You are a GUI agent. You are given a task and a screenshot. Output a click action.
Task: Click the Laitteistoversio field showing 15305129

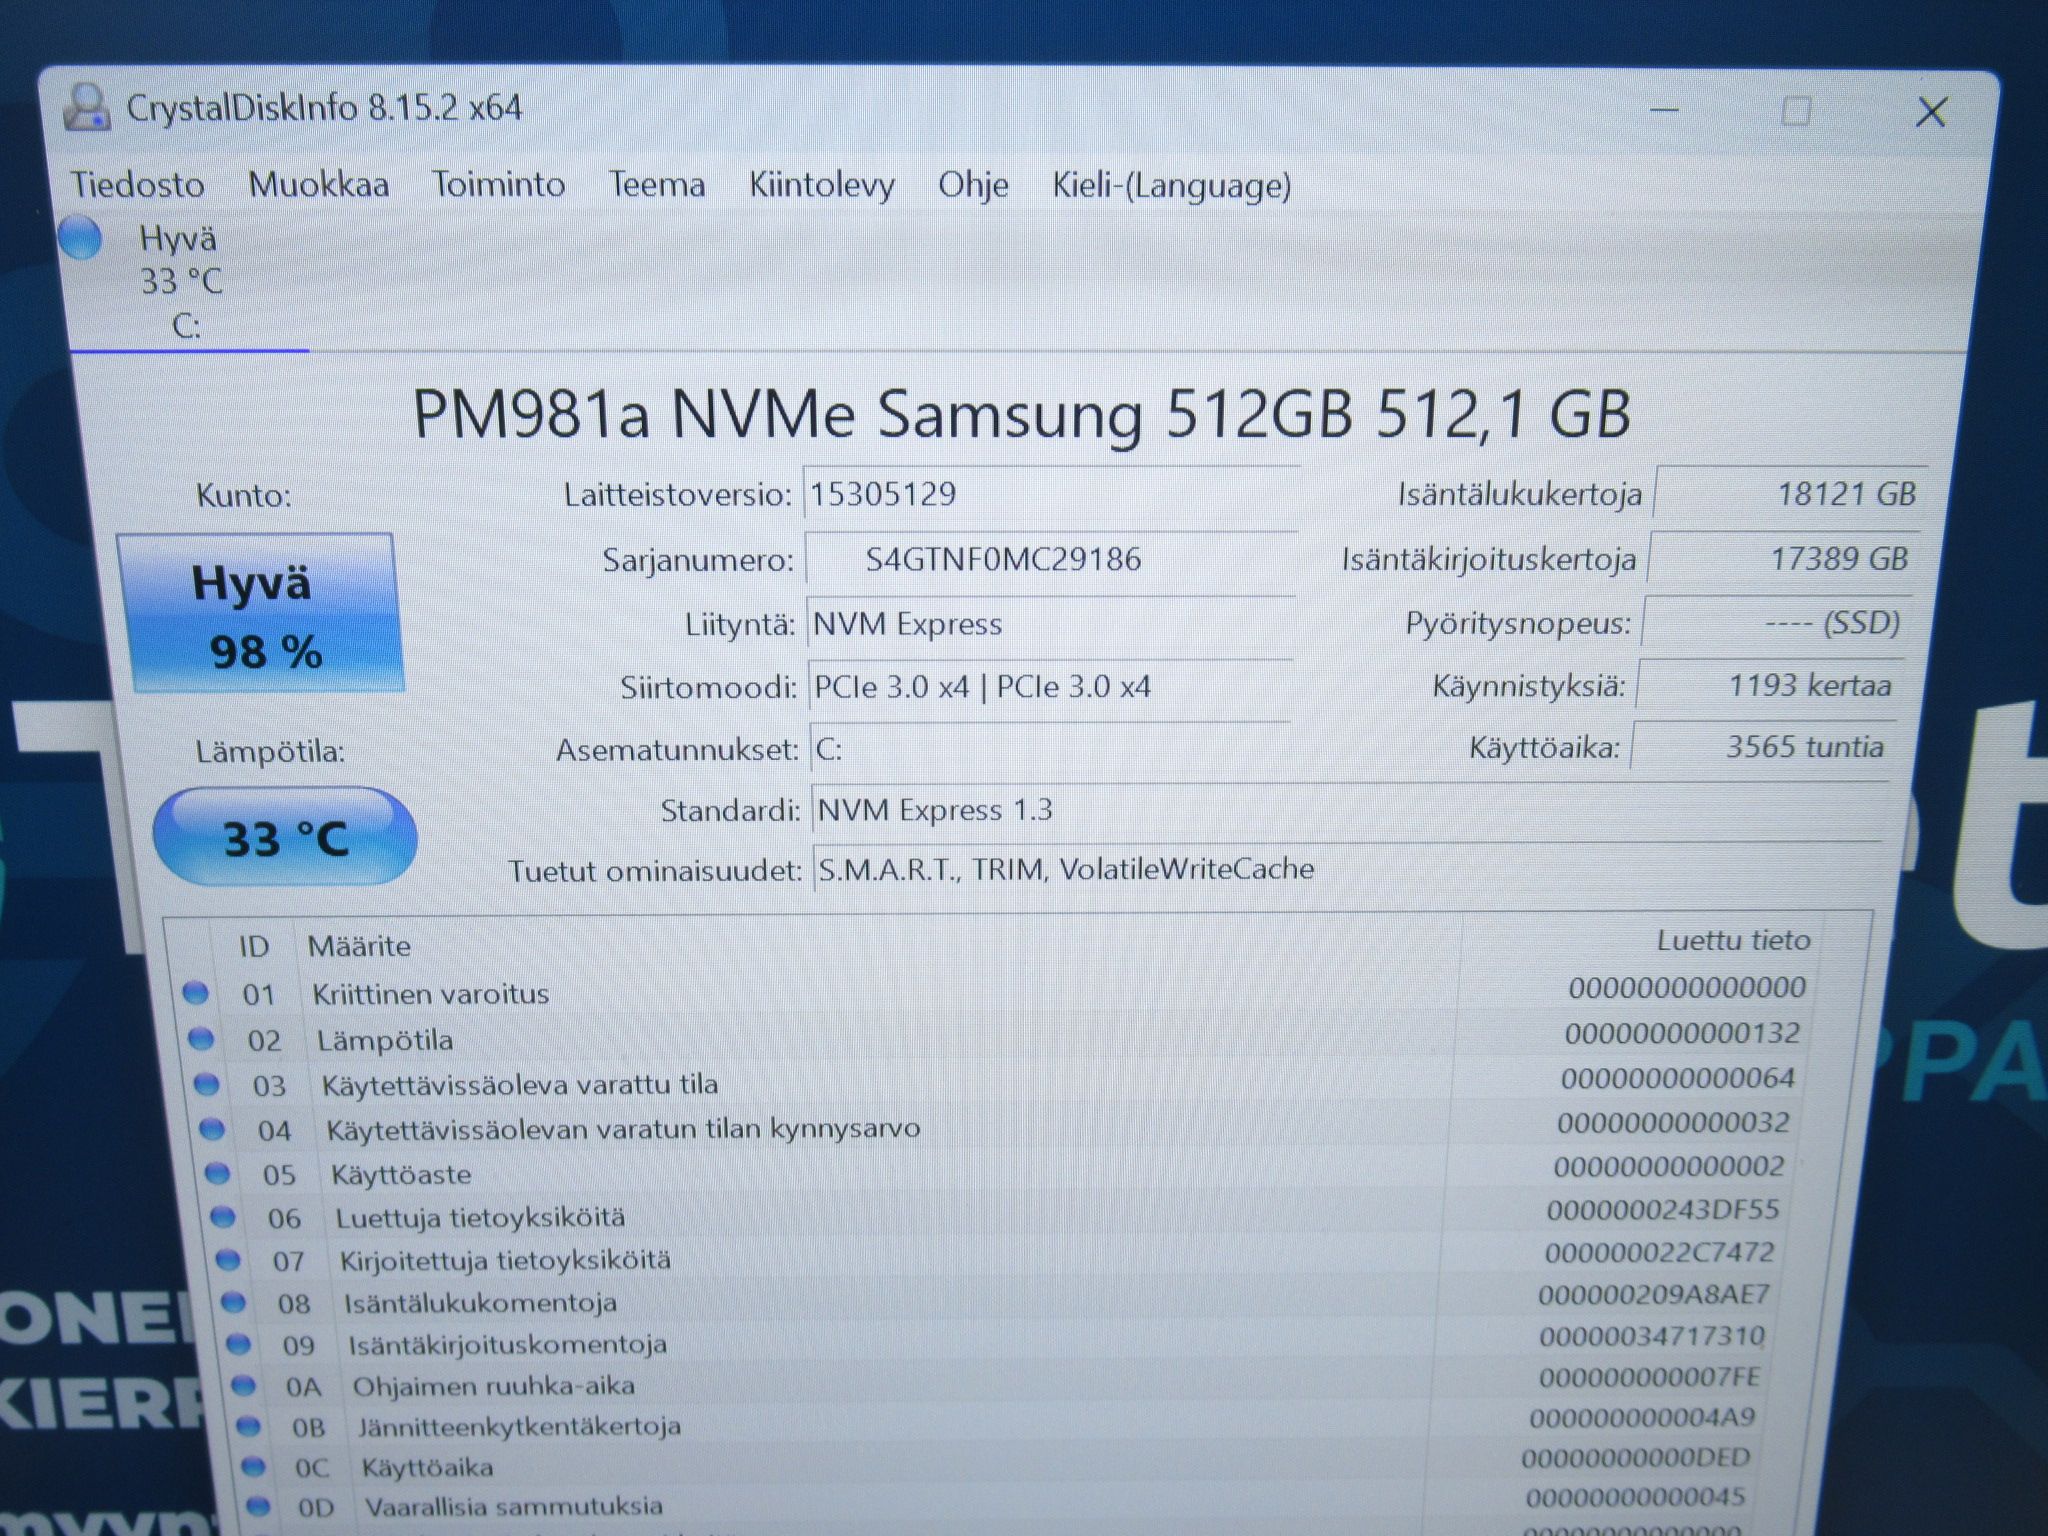coord(1052,494)
